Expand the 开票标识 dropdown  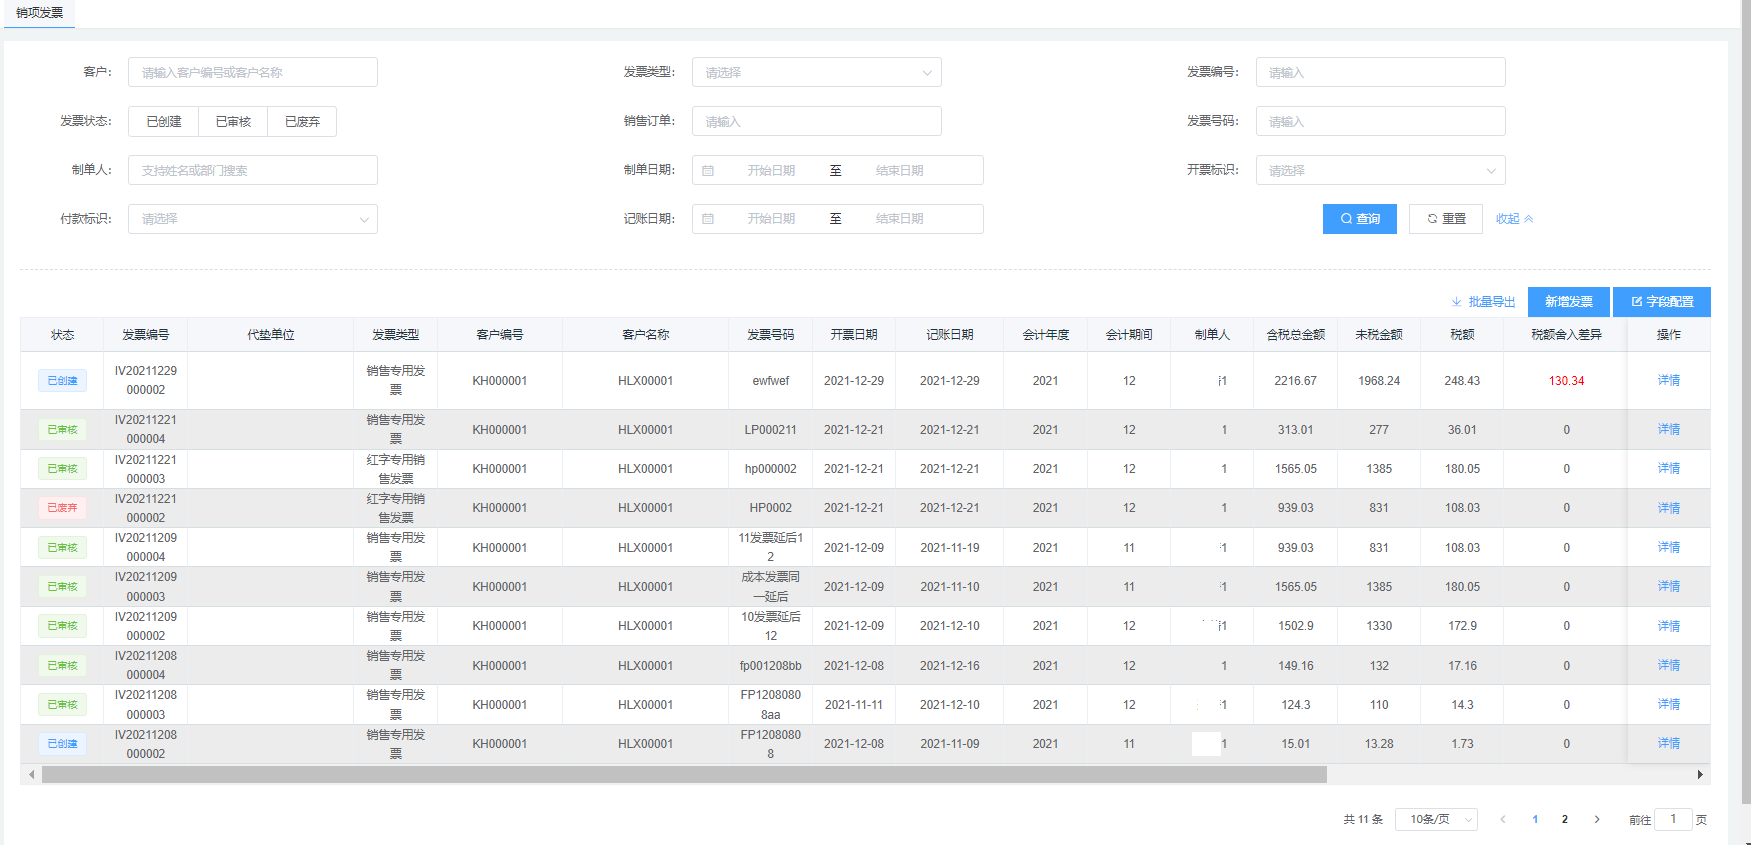1380,171
